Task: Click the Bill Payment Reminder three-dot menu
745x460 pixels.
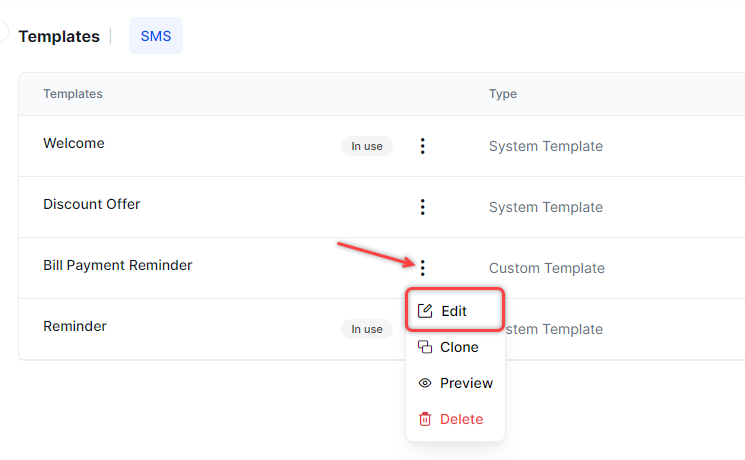Action: coord(423,268)
